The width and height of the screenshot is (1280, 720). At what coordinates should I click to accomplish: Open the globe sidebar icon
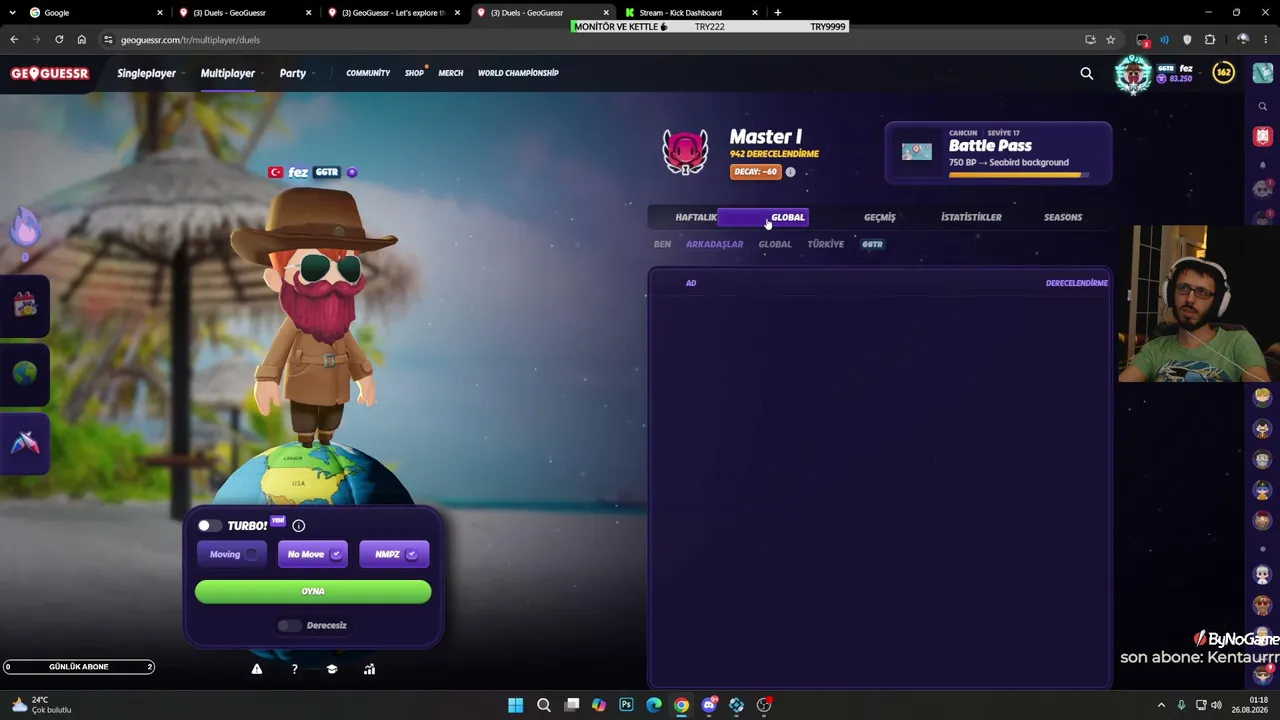point(25,373)
